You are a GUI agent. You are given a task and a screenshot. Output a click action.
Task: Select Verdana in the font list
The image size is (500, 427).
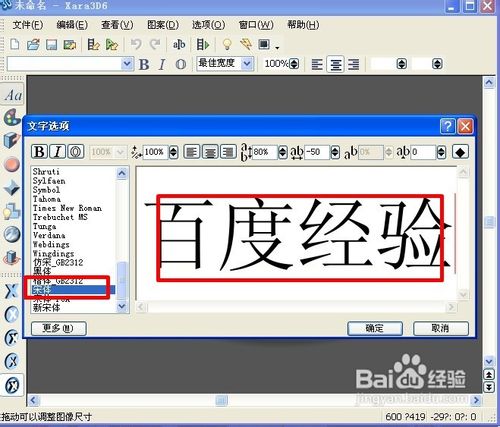click(x=49, y=235)
